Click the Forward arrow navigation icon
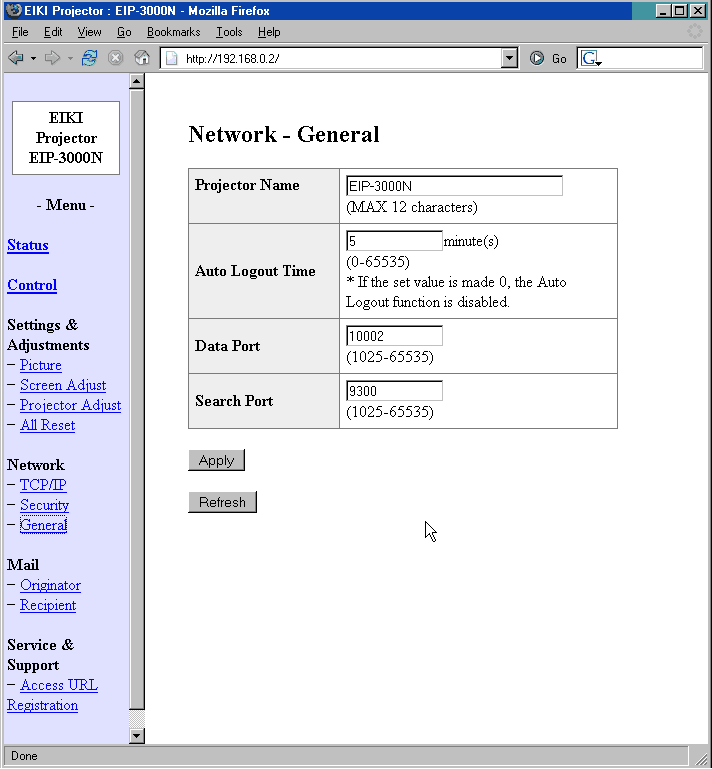Screen dimensions: 712x769 pos(51,58)
